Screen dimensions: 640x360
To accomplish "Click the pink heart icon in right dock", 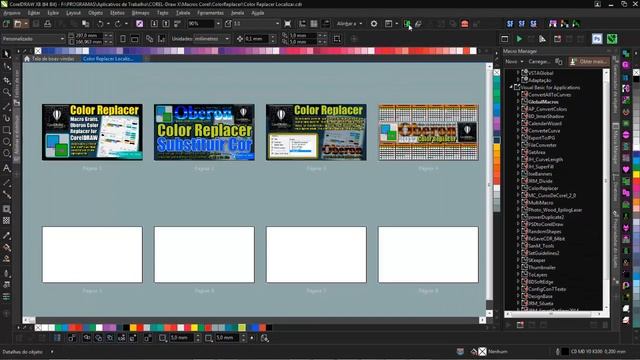I will 626,169.
